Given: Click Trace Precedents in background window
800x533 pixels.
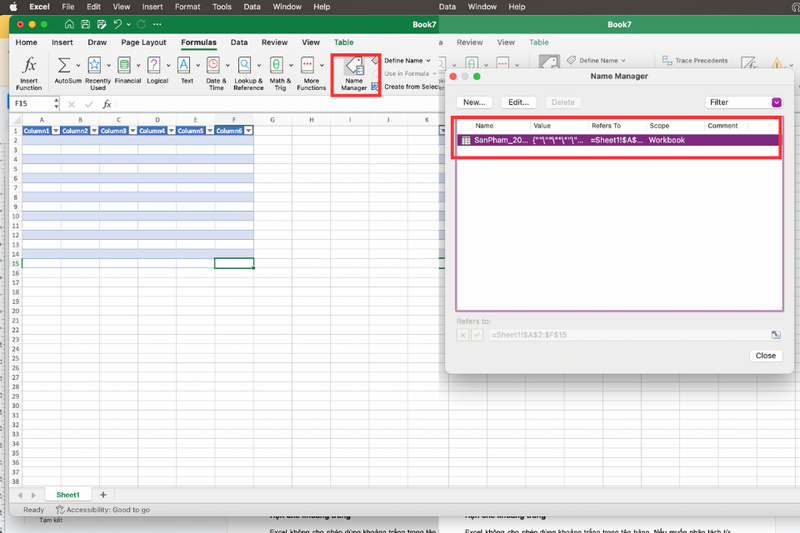Looking at the screenshot, I should pyautogui.click(x=695, y=60).
